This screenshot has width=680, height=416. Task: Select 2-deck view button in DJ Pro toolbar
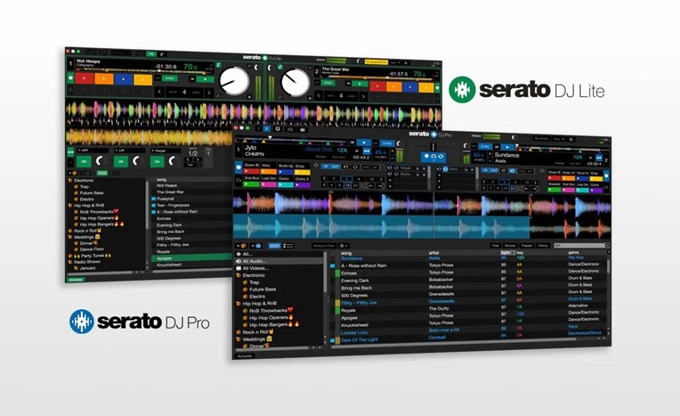[x=267, y=129]
